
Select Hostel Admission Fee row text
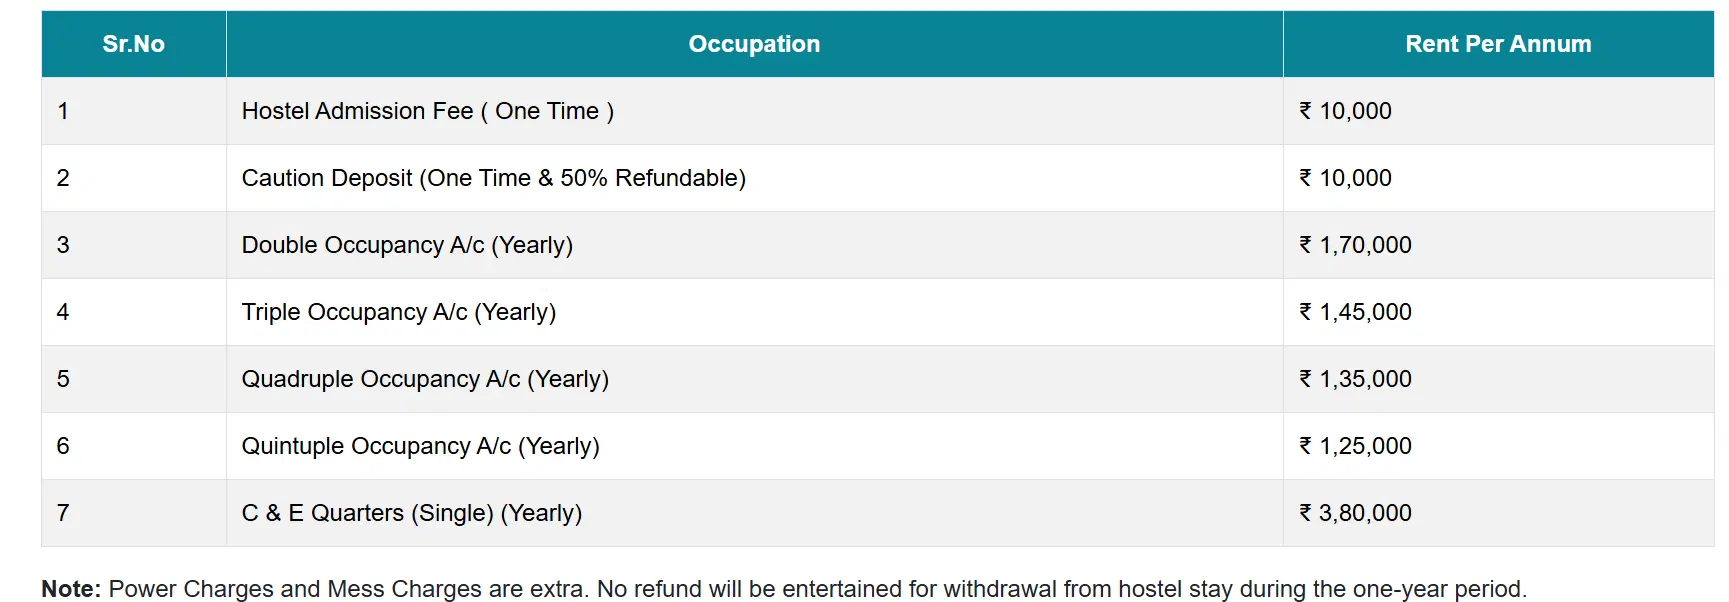[x=427, y=111]
